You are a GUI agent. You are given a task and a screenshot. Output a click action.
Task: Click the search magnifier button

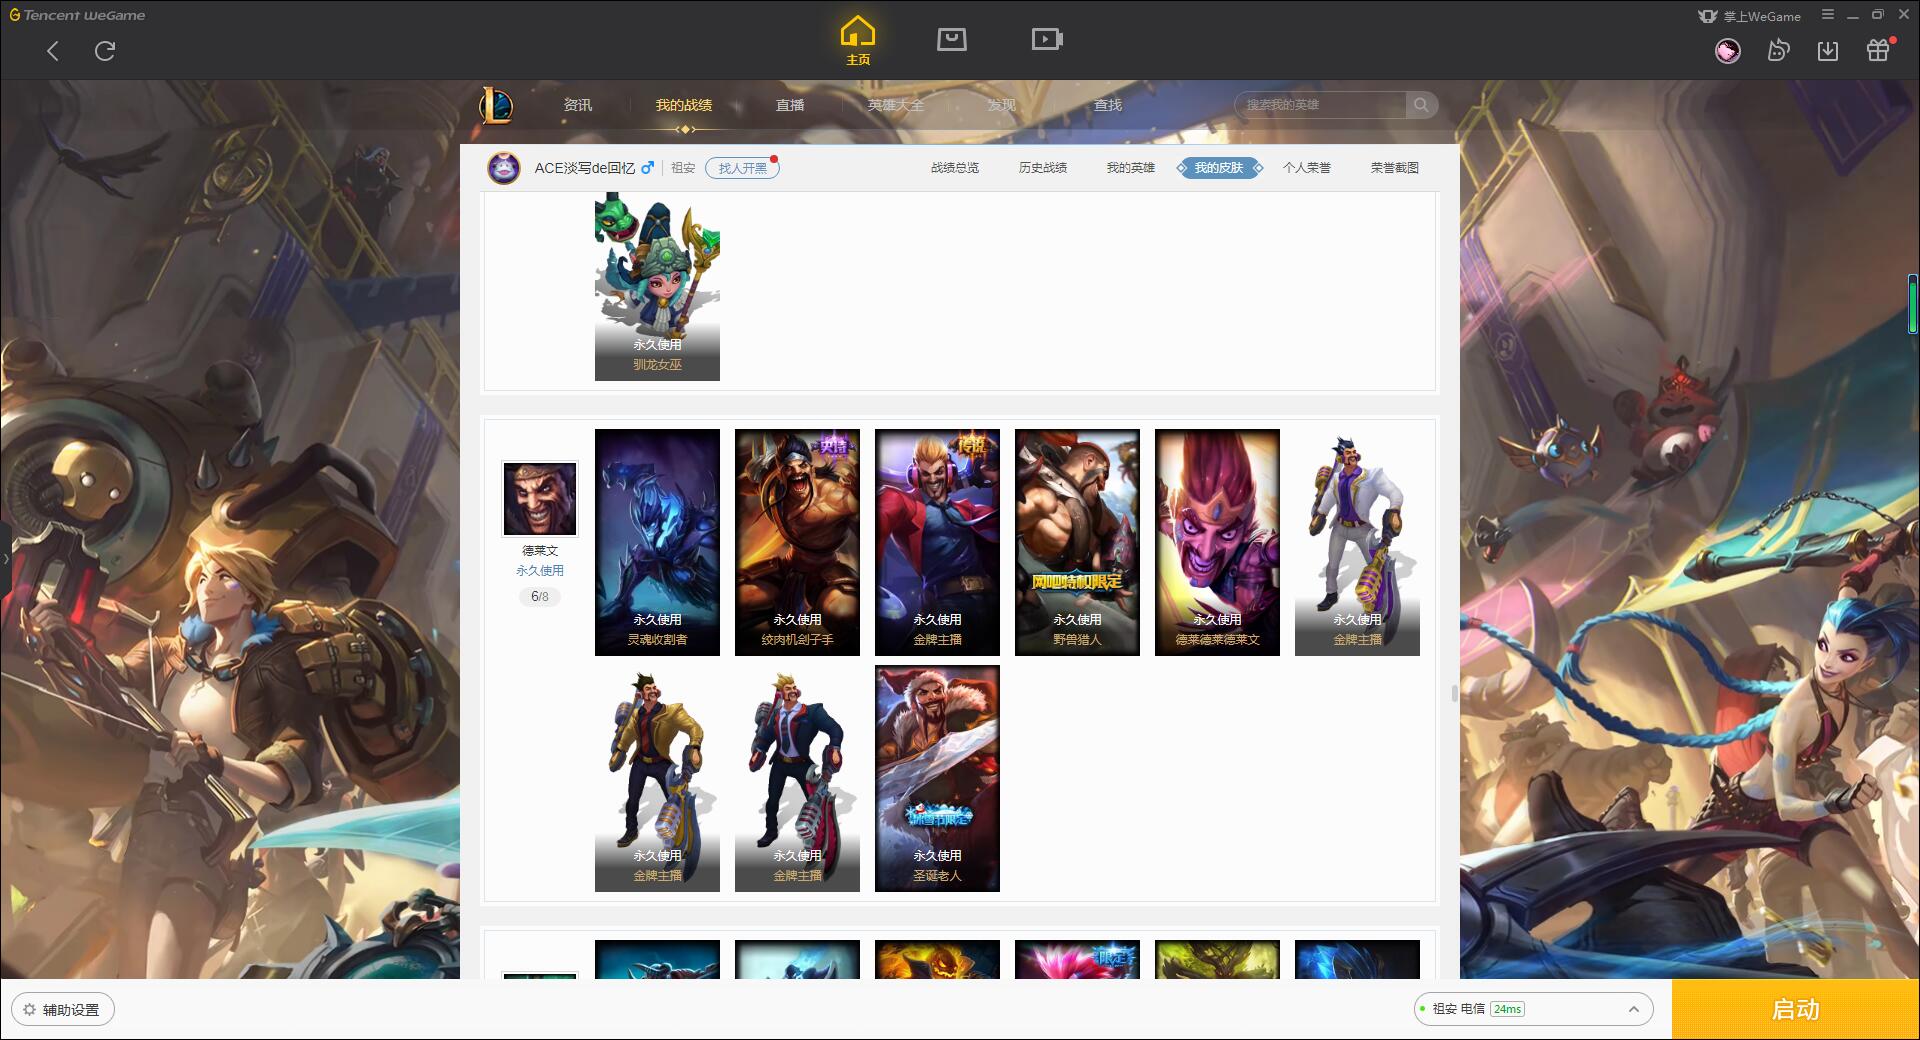1421,105
